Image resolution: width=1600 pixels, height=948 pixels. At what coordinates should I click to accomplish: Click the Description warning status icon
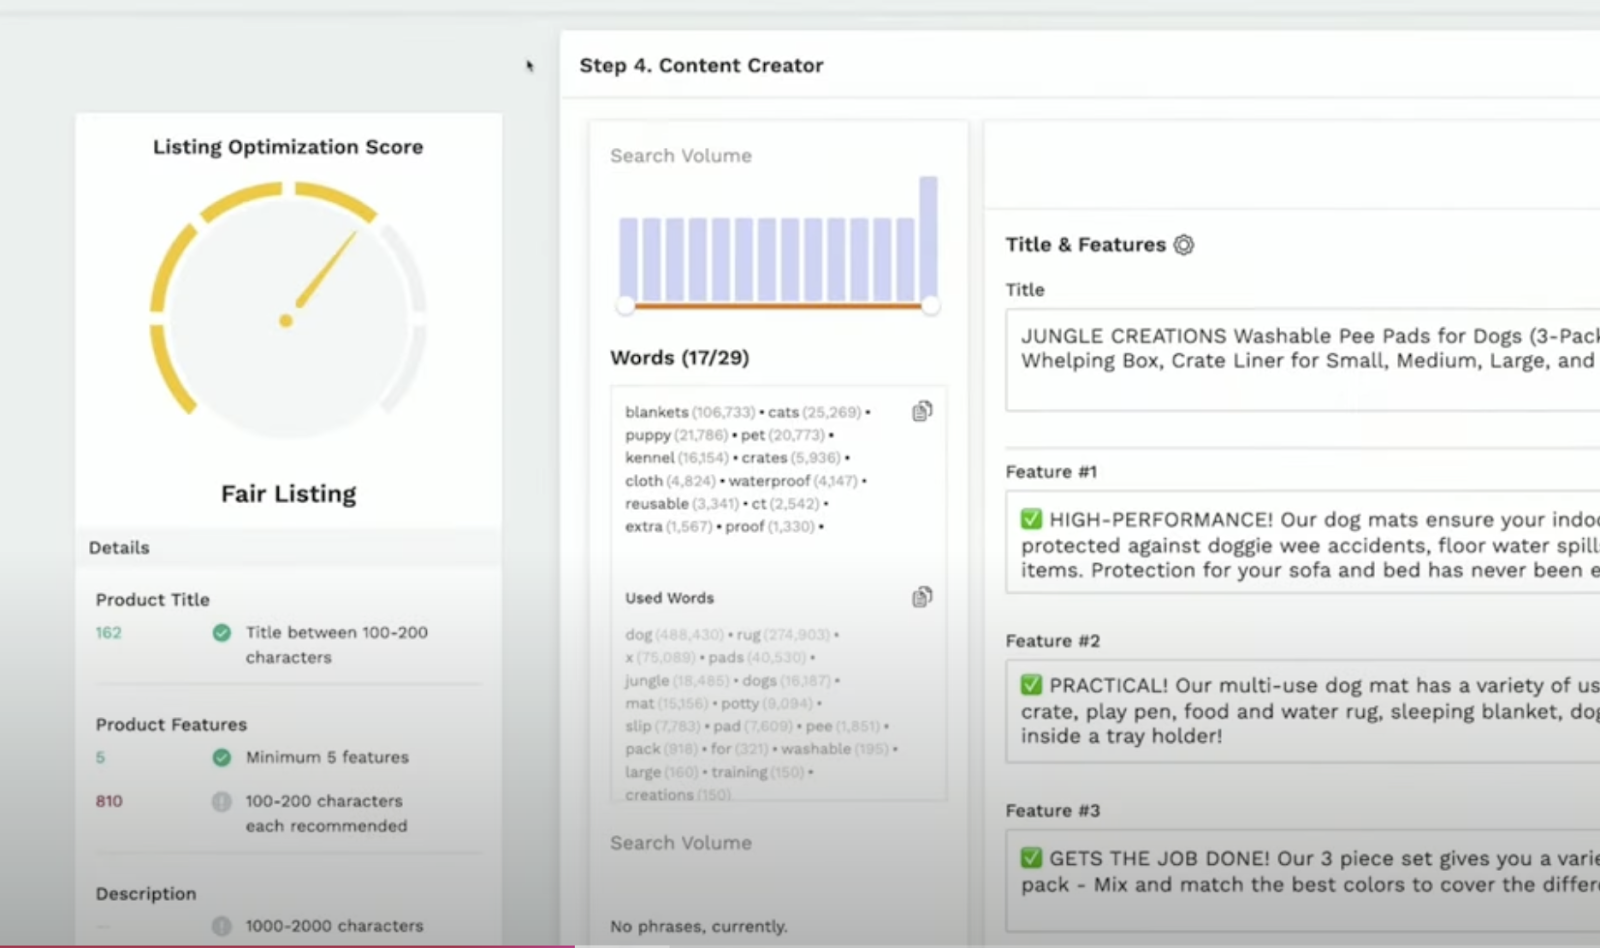pos(222,925)
